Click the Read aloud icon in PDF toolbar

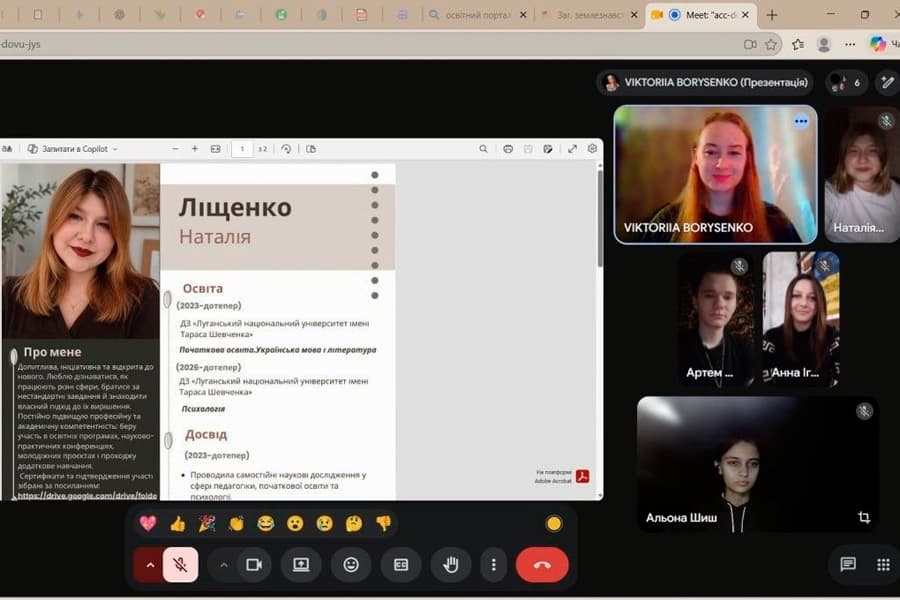pyautogui.click(x=7, y=149)
